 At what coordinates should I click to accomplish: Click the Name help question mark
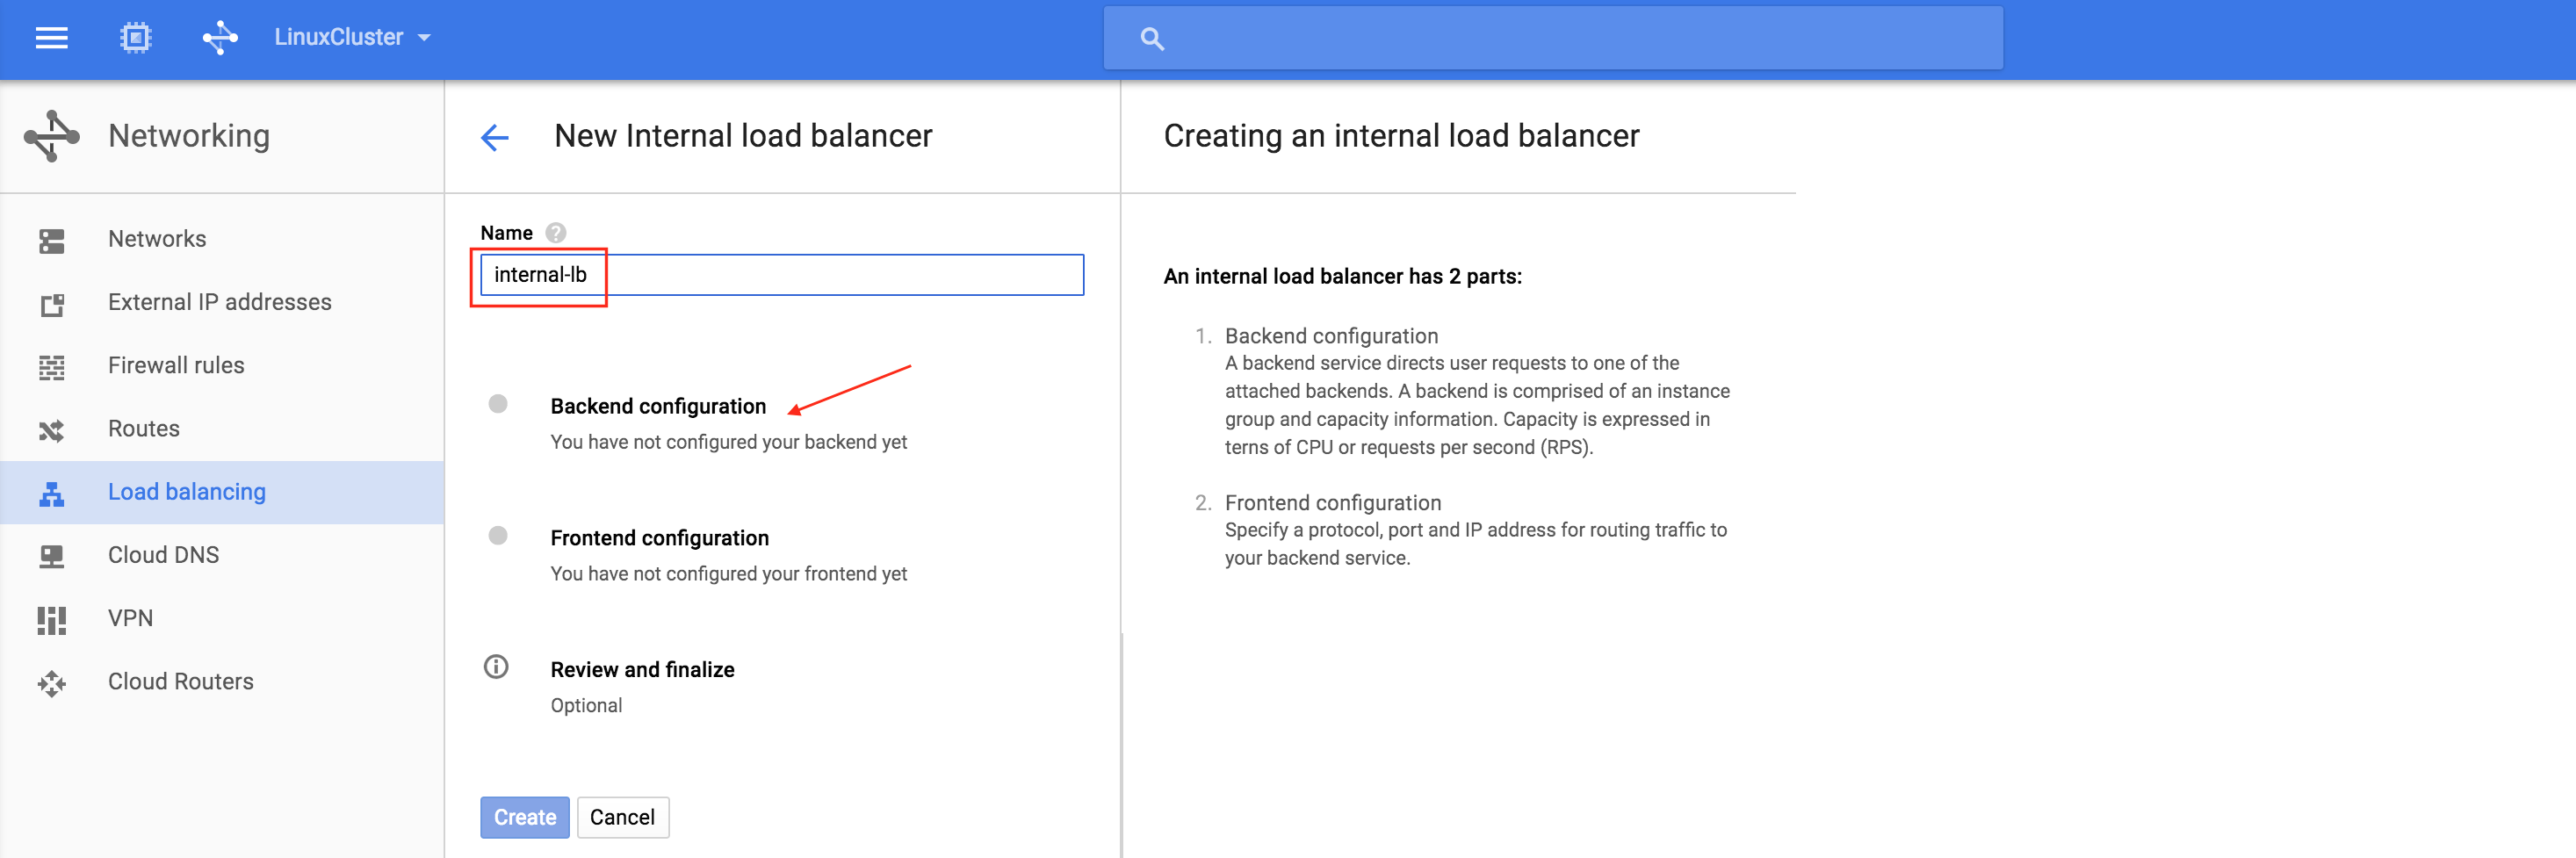point(556,233)
